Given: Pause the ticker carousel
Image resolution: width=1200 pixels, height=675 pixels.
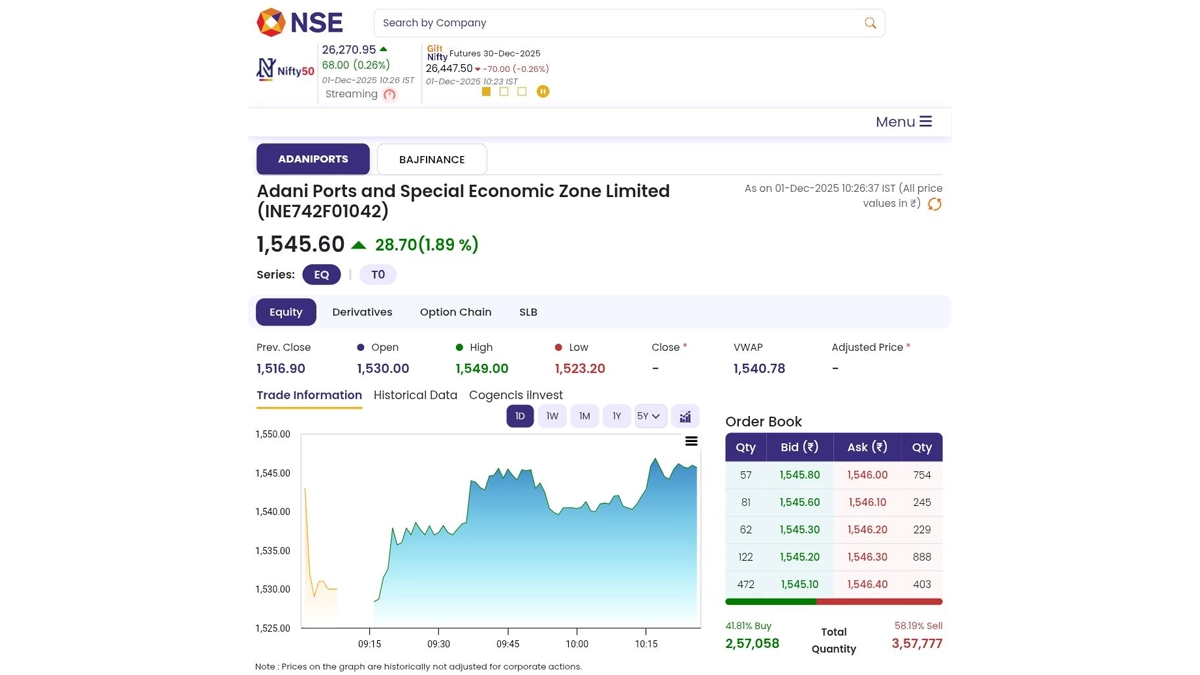Looking at the screenshot, I should coord(543,91).
